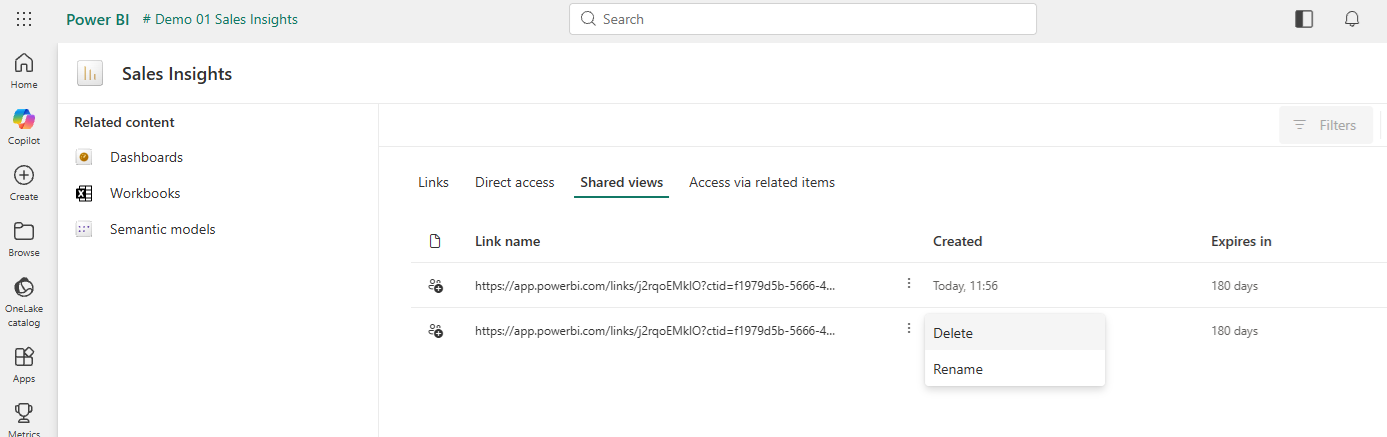Switch to the Direct access tab
Image resolution: width=1387 pixels, height=437 pixels.
[514, 182]
